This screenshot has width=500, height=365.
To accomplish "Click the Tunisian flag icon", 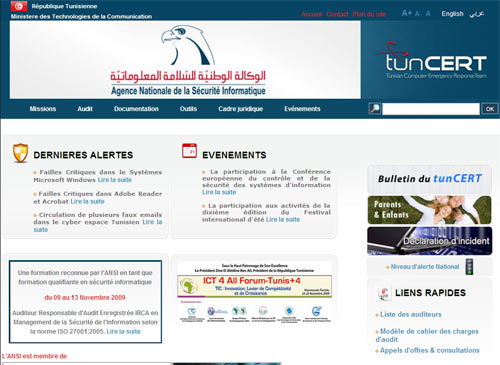I will coord(19,6).
